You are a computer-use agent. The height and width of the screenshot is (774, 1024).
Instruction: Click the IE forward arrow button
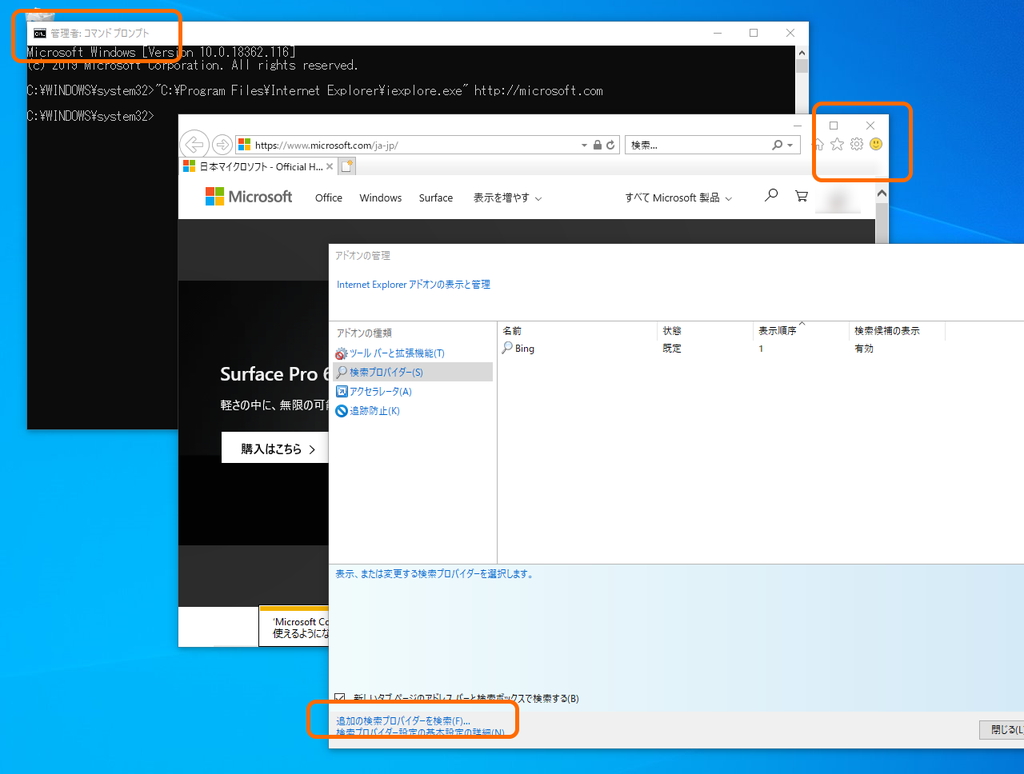222,144
